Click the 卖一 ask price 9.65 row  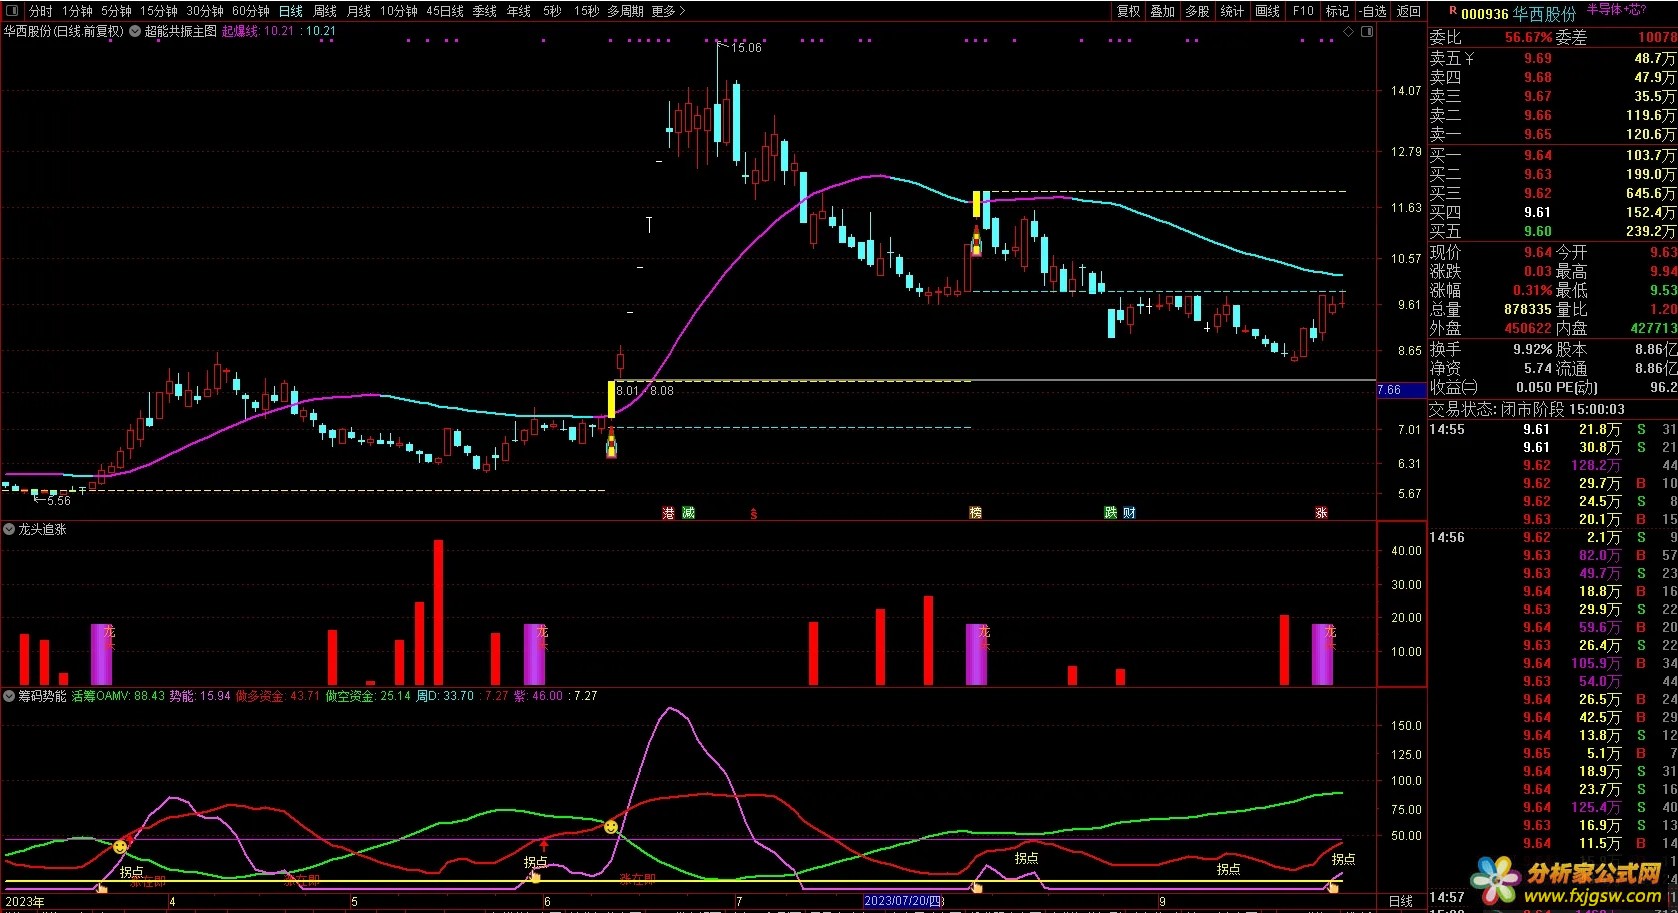tap(1553, 134)
